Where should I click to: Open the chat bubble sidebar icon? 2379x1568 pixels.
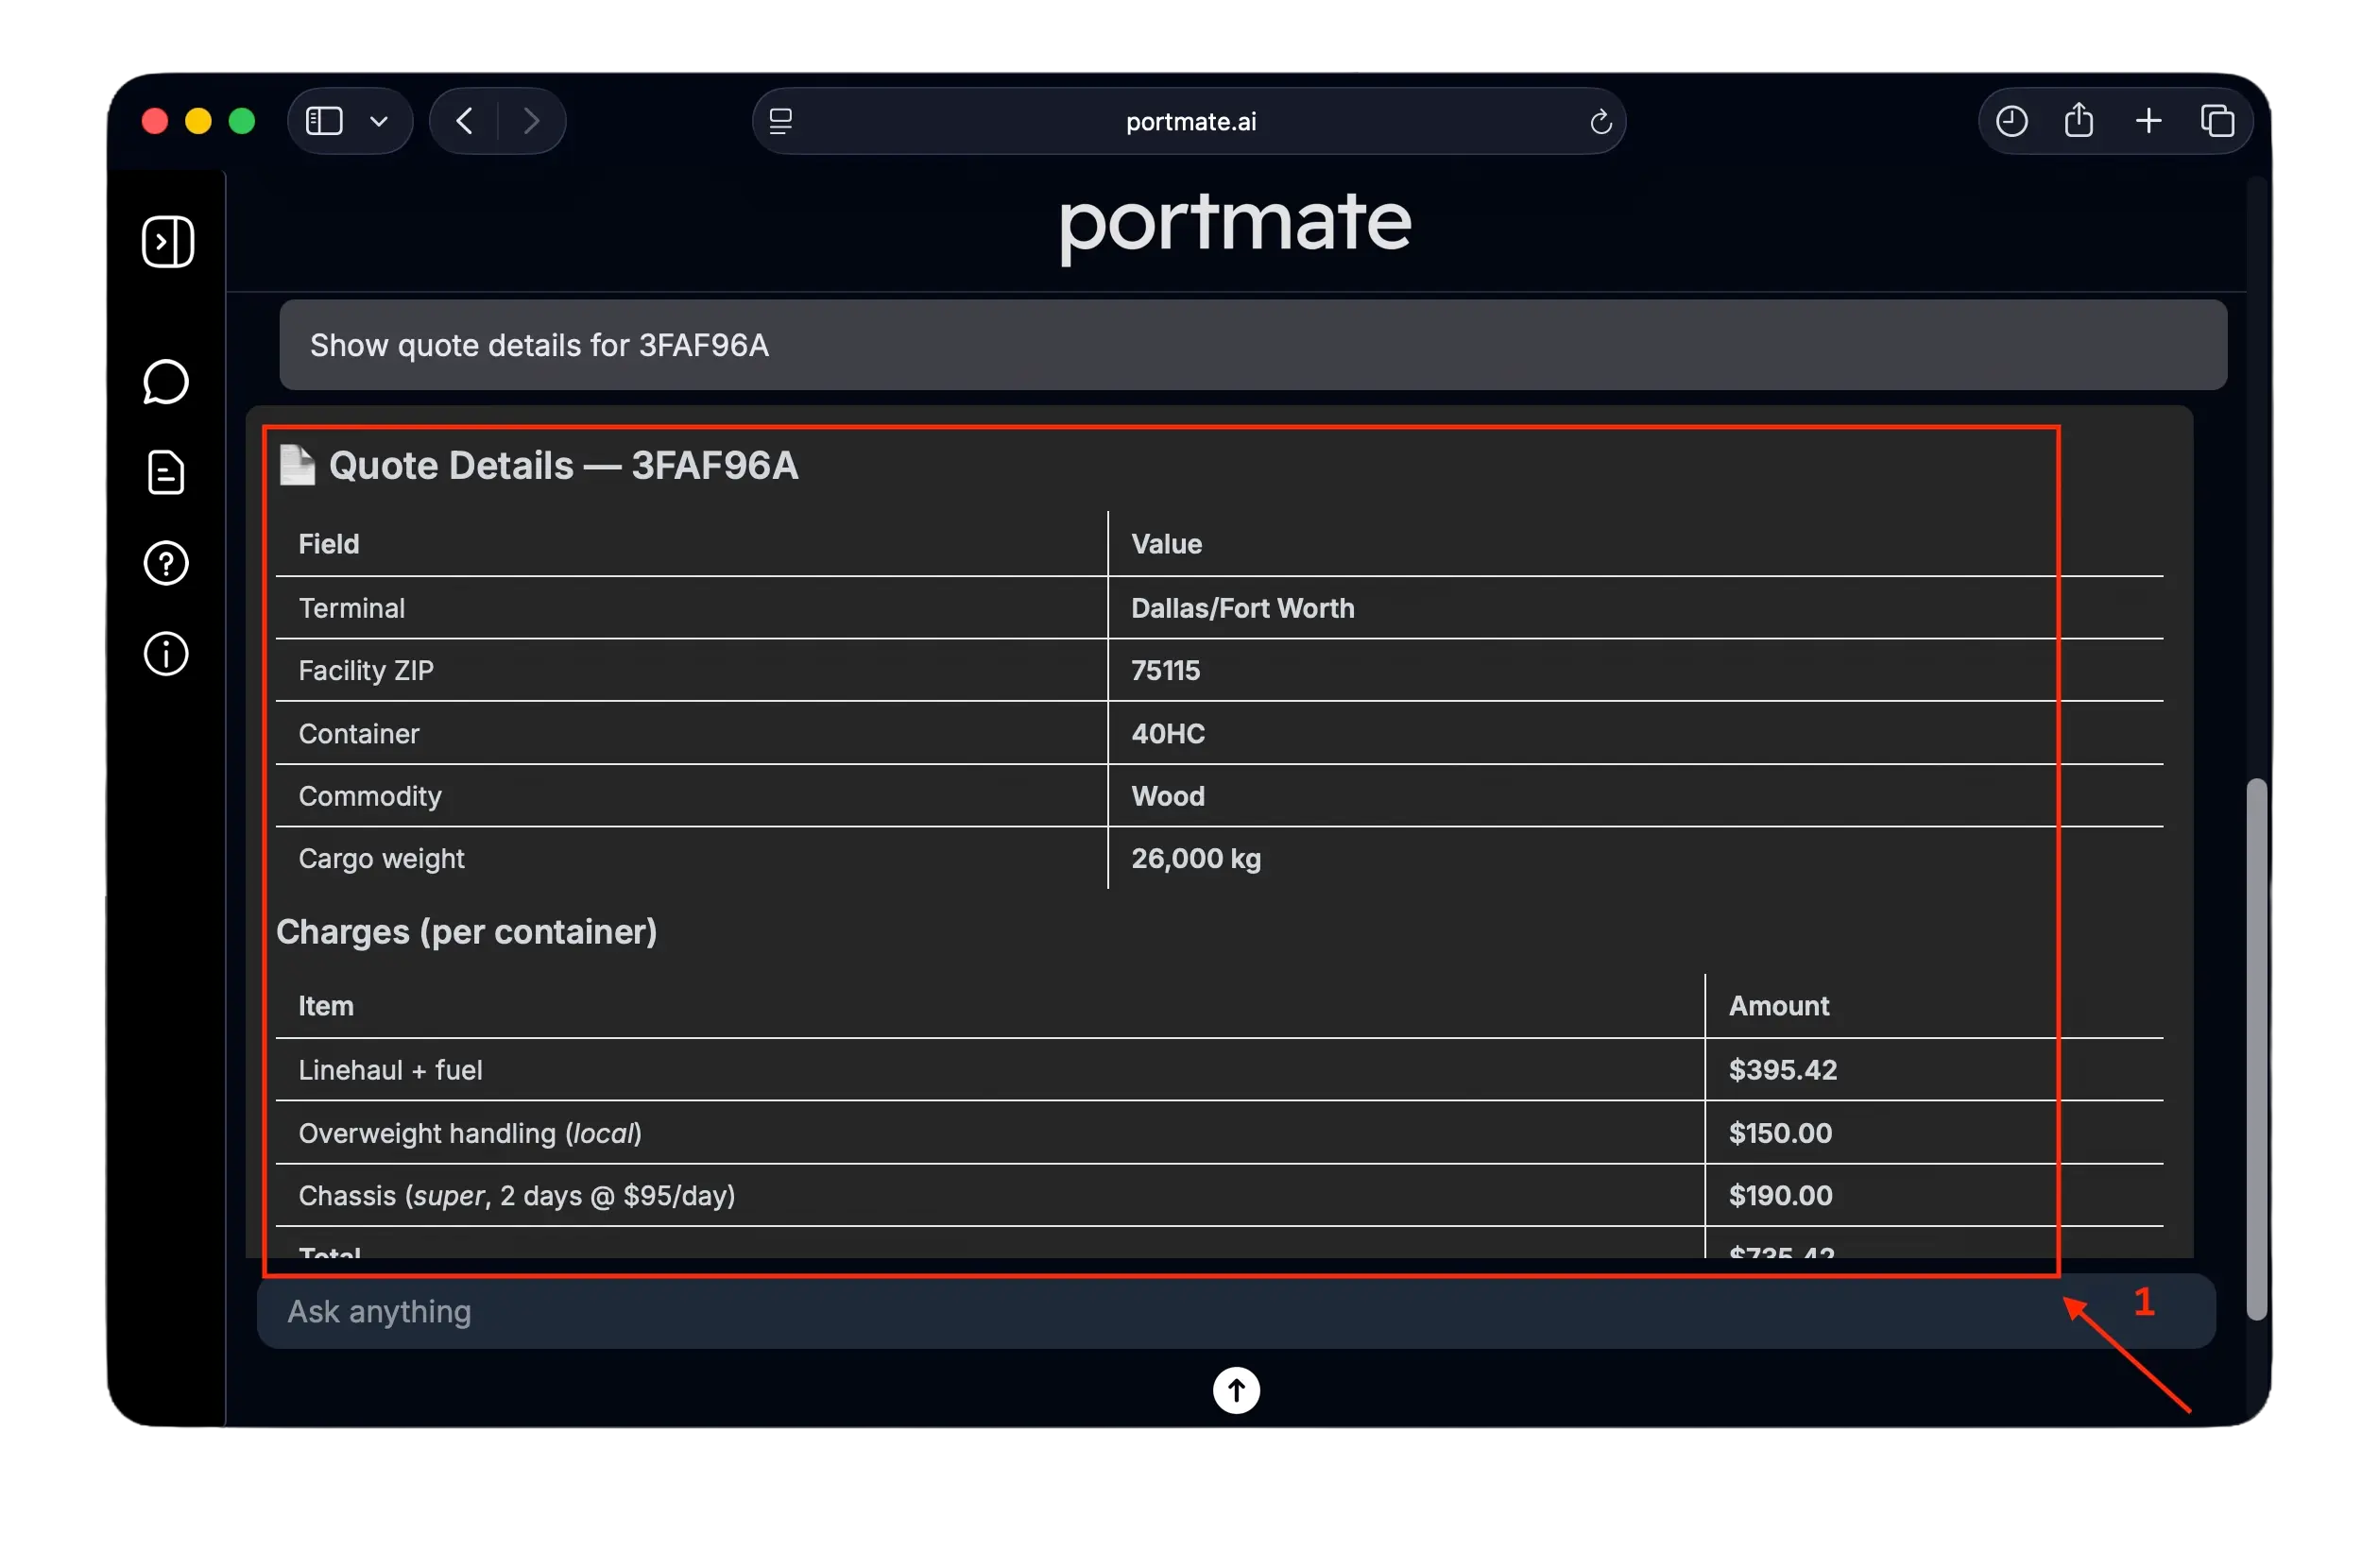(166, 382)
